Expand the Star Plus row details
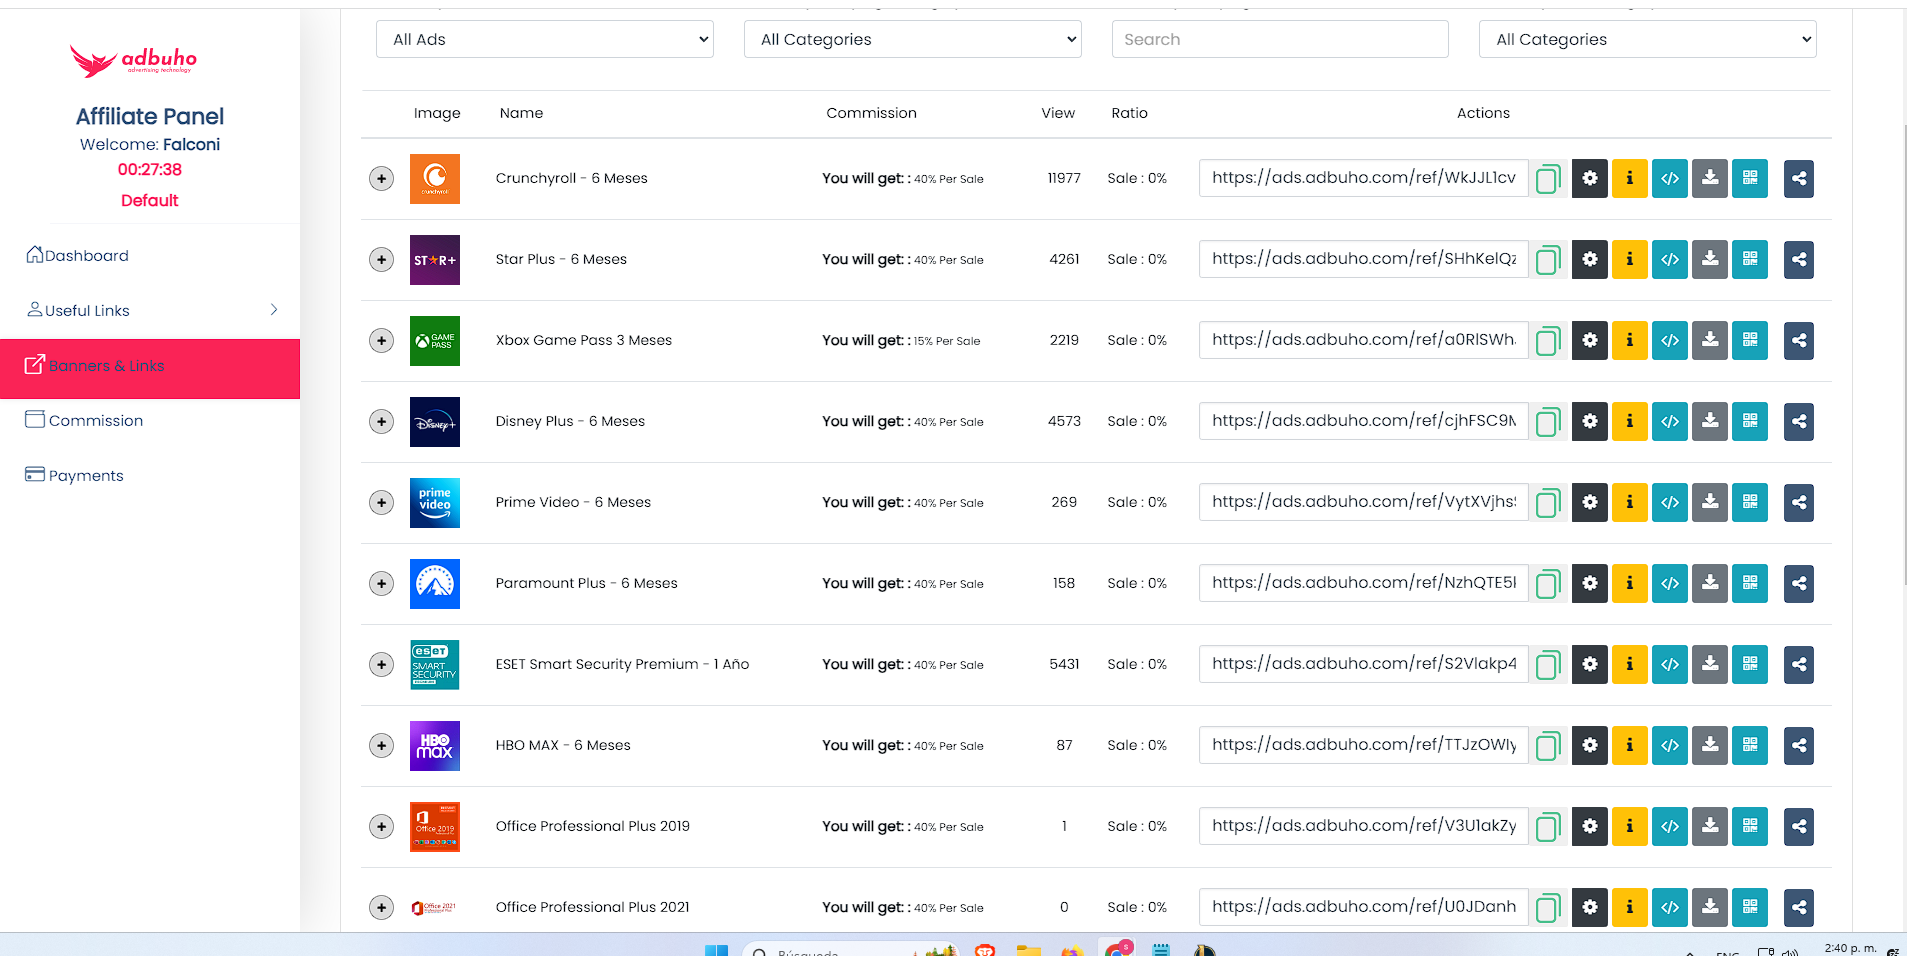This screenshot has height=956, width=1907. coord(381,260)
